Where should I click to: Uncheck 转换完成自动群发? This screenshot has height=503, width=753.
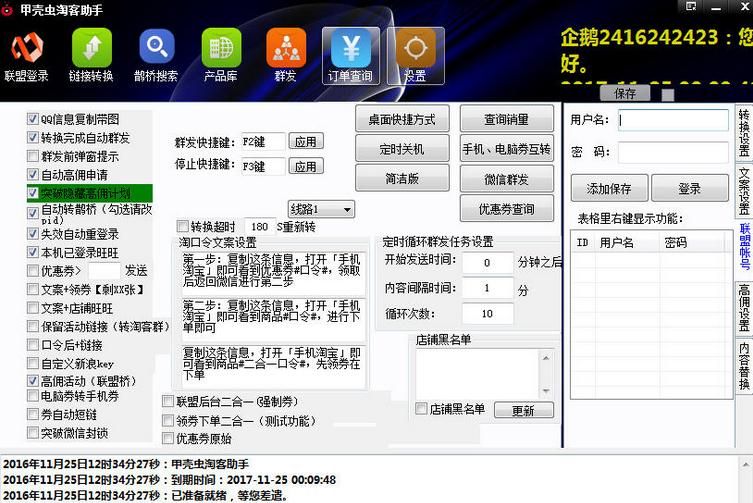tap(33, 137)
